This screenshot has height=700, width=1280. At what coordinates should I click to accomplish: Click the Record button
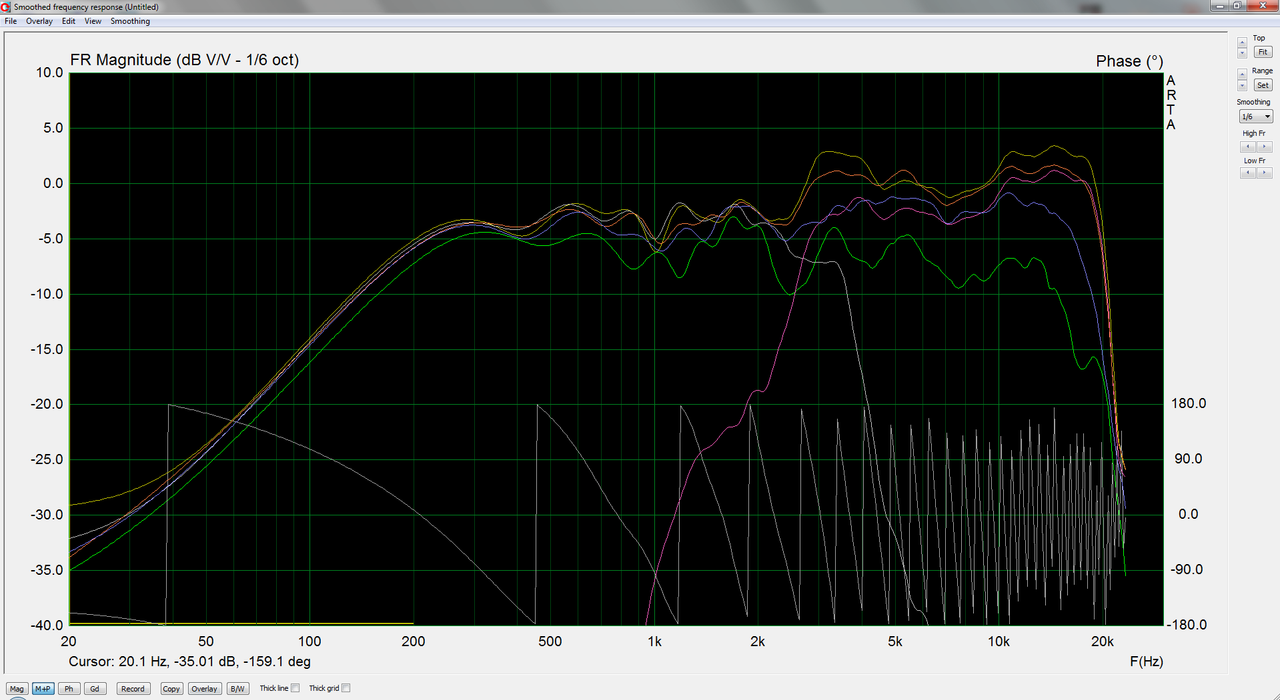133,688
